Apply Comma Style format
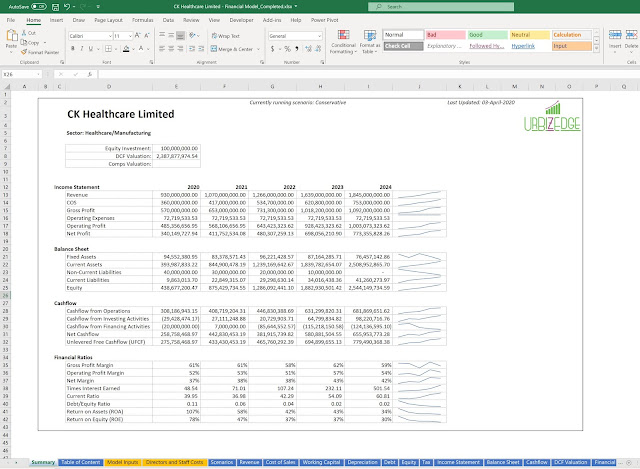 coord(297,49)
